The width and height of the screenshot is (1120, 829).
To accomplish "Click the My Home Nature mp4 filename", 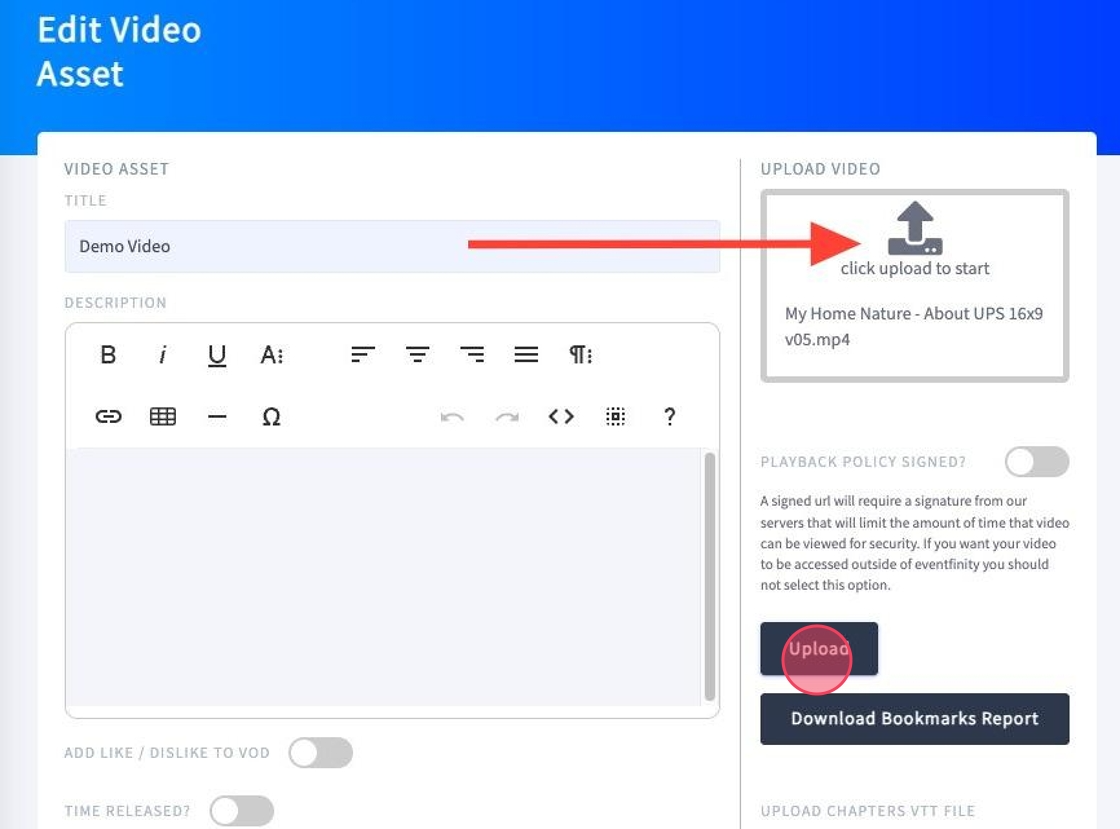I will point(914,326).
